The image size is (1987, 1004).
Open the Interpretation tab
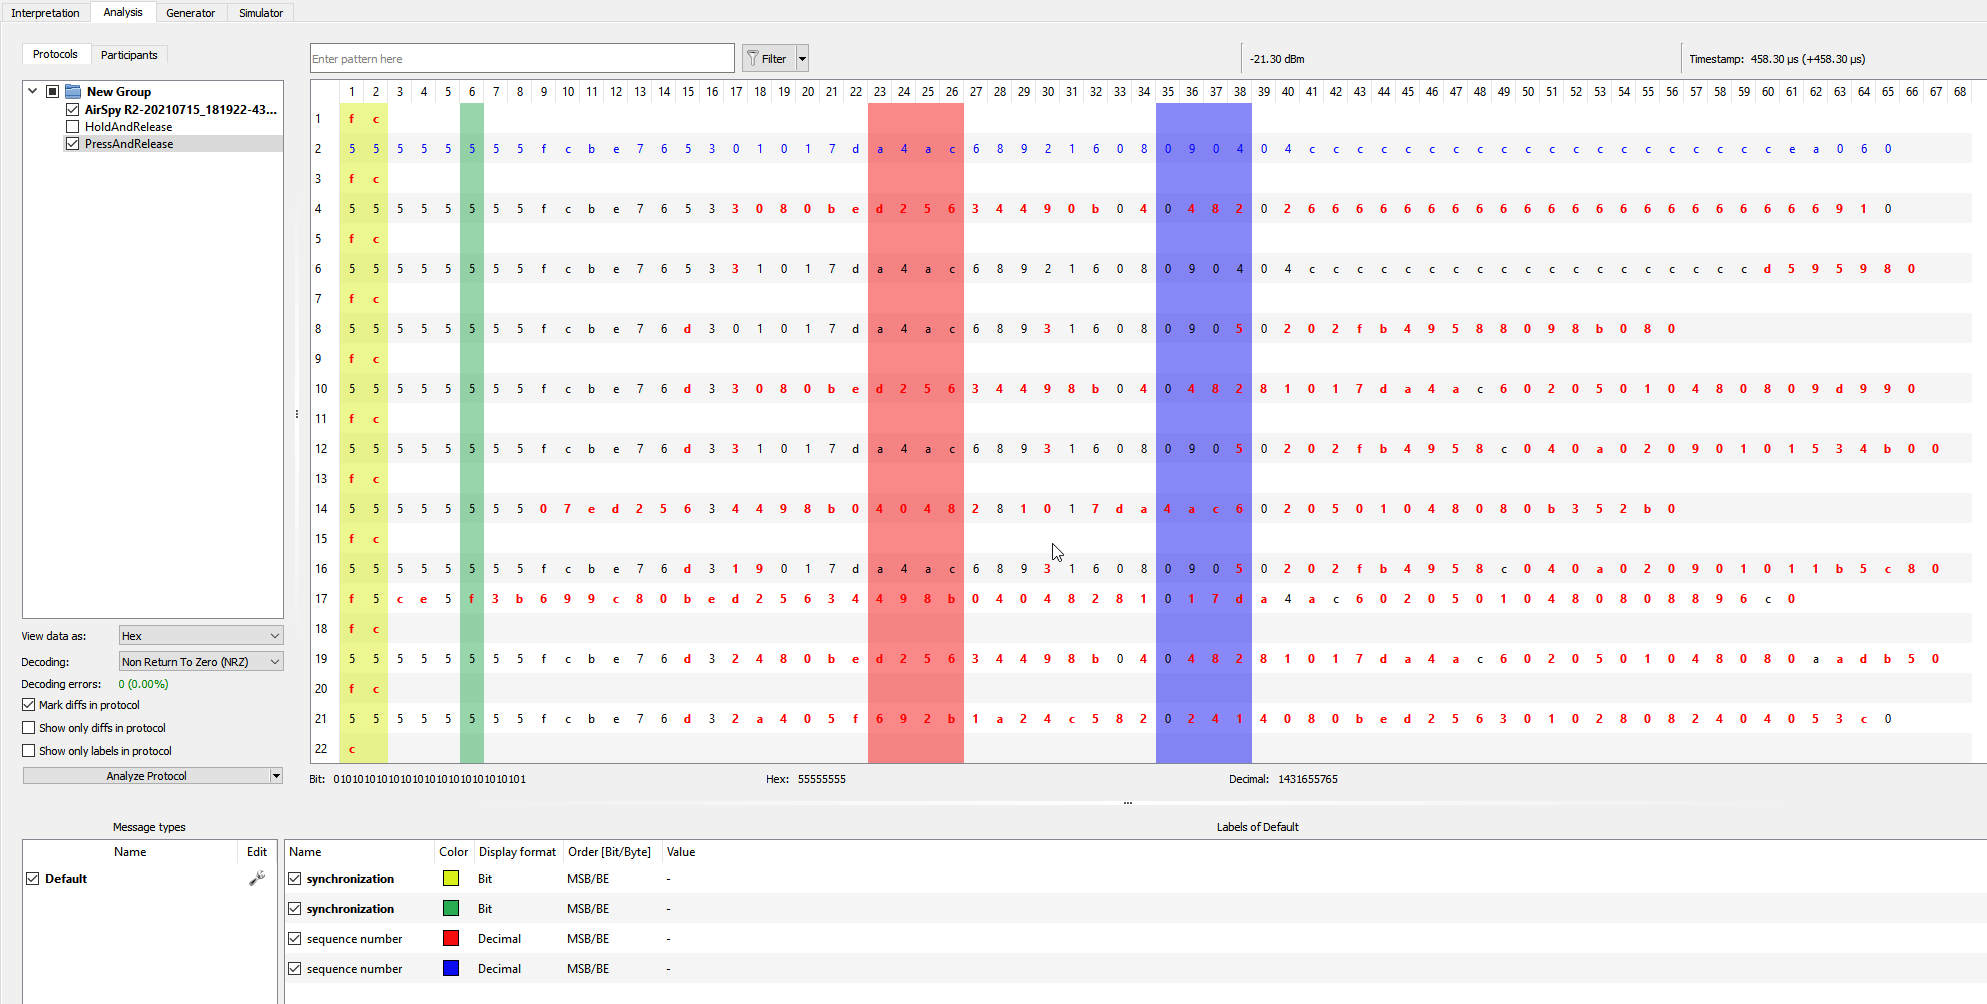[45, 13]
